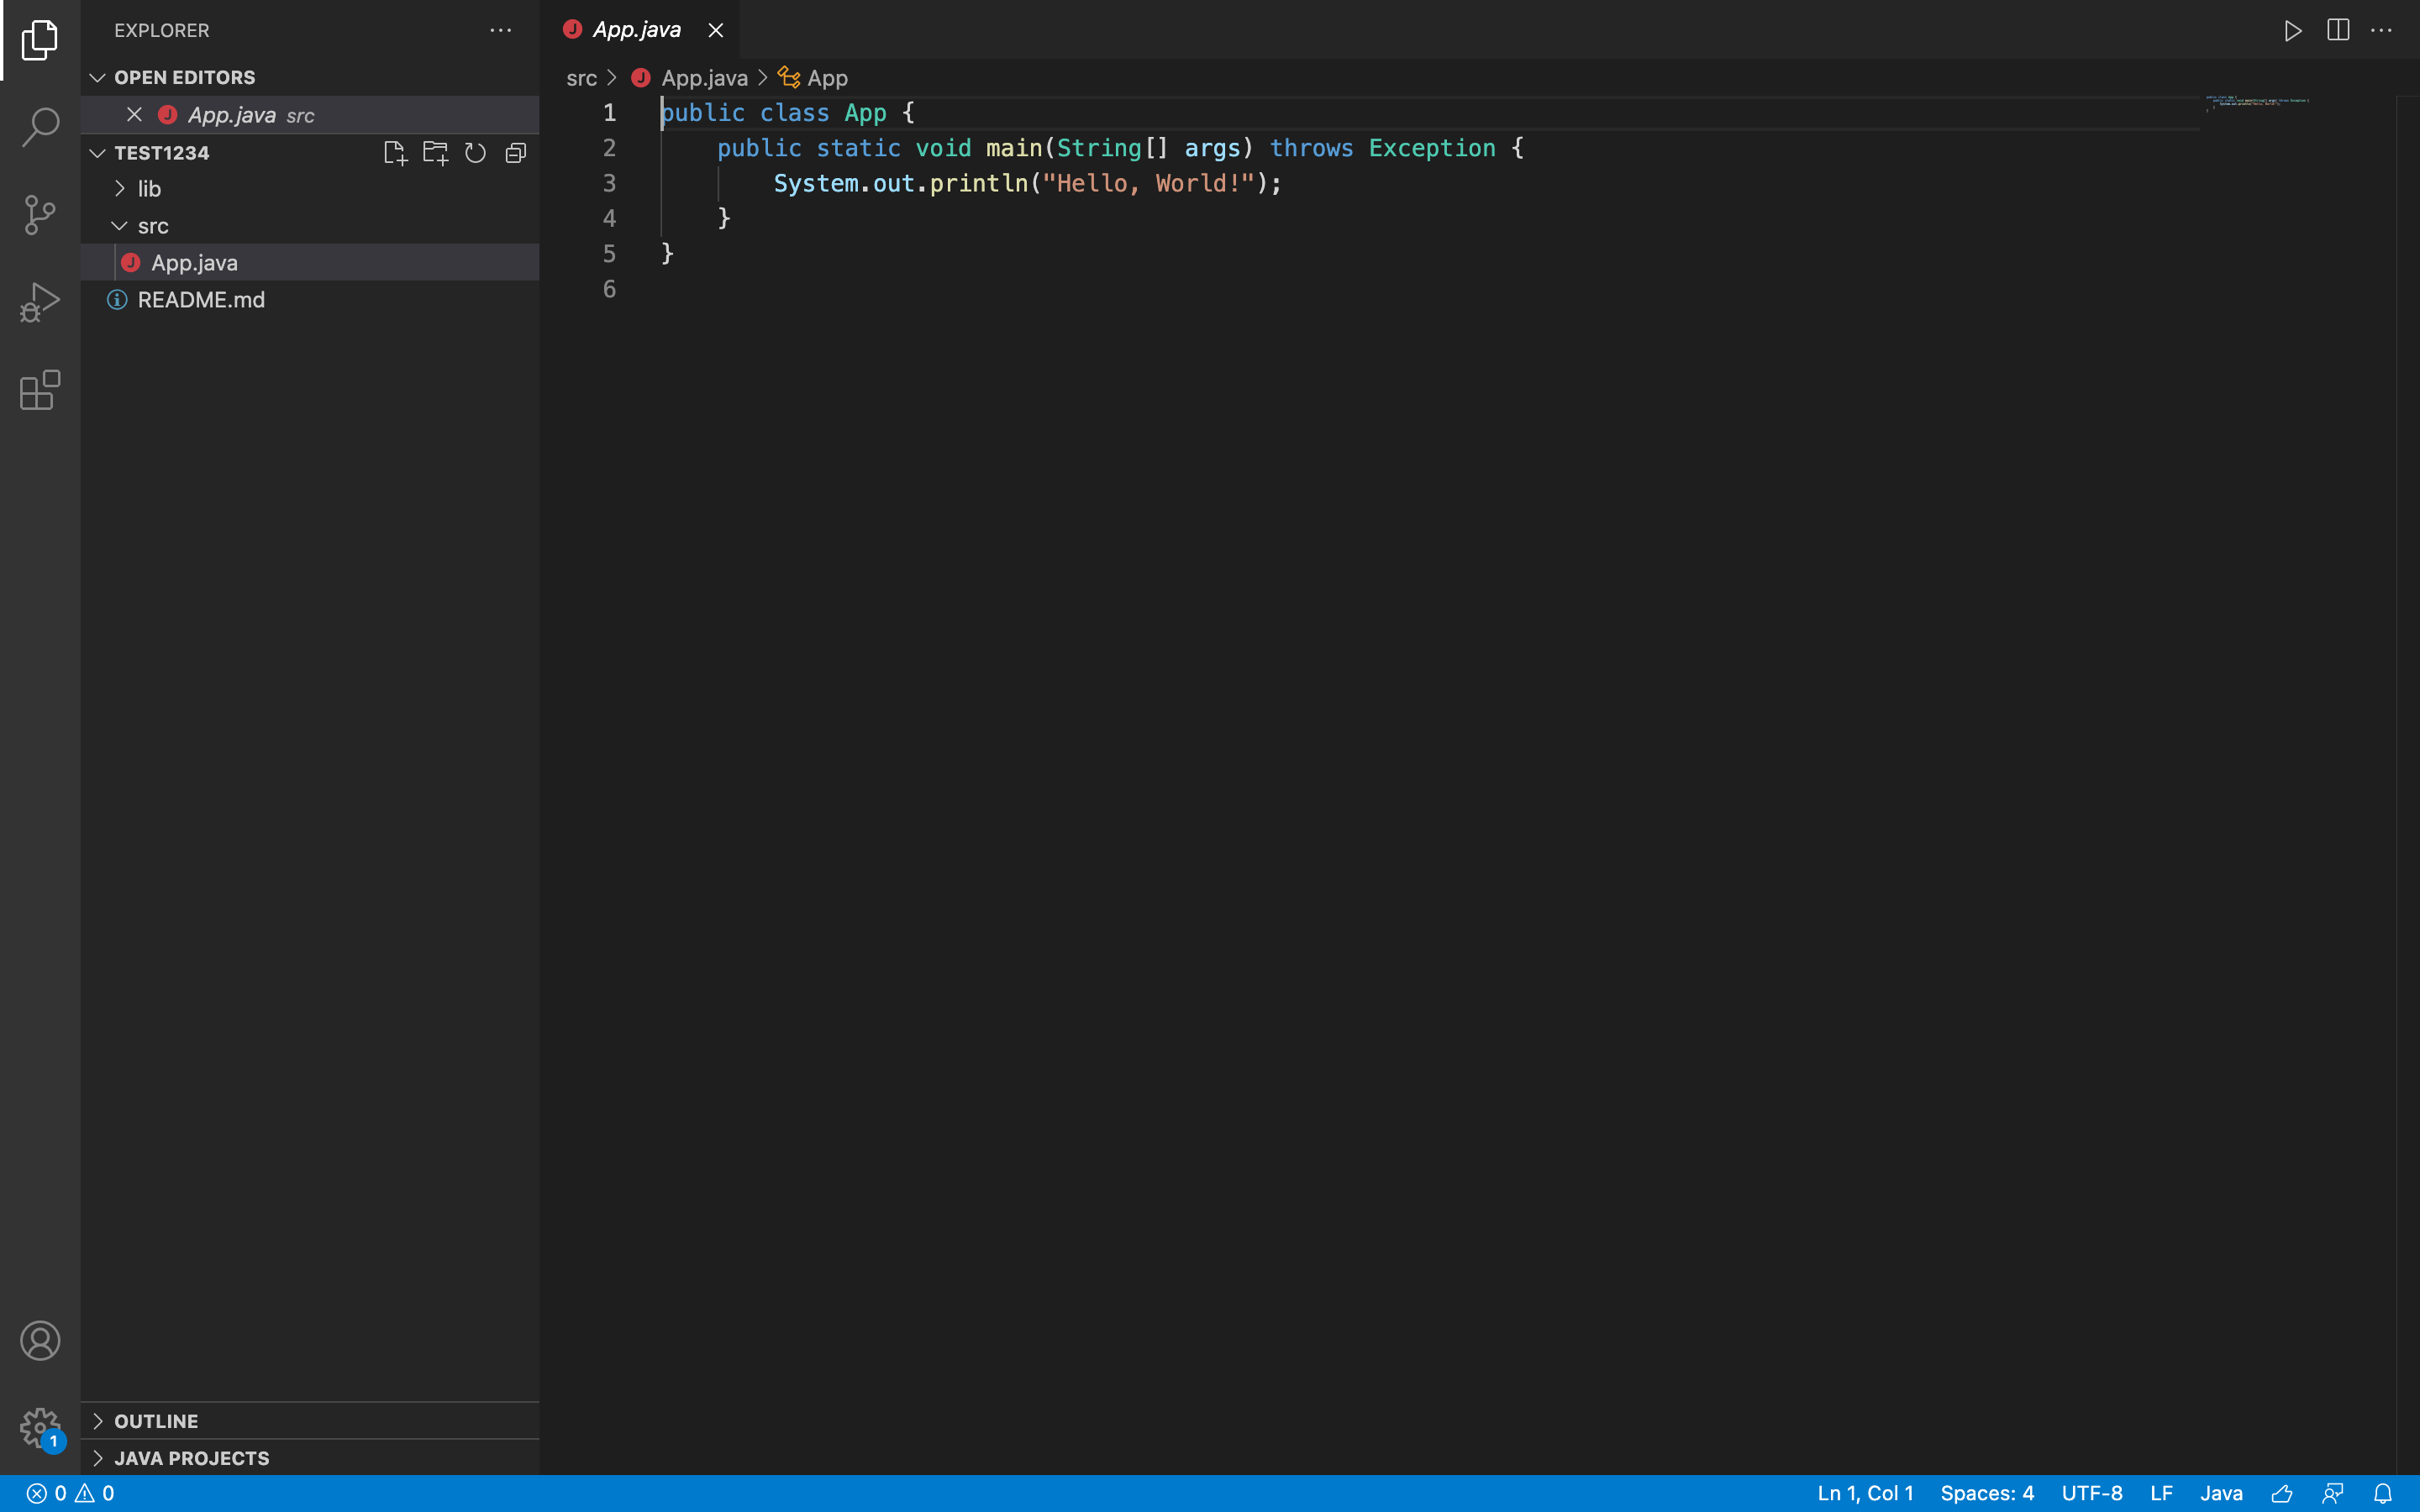This screenshot has width=2420, height=1512.
Task: Open the Extensions view
Action: point(40,390)
